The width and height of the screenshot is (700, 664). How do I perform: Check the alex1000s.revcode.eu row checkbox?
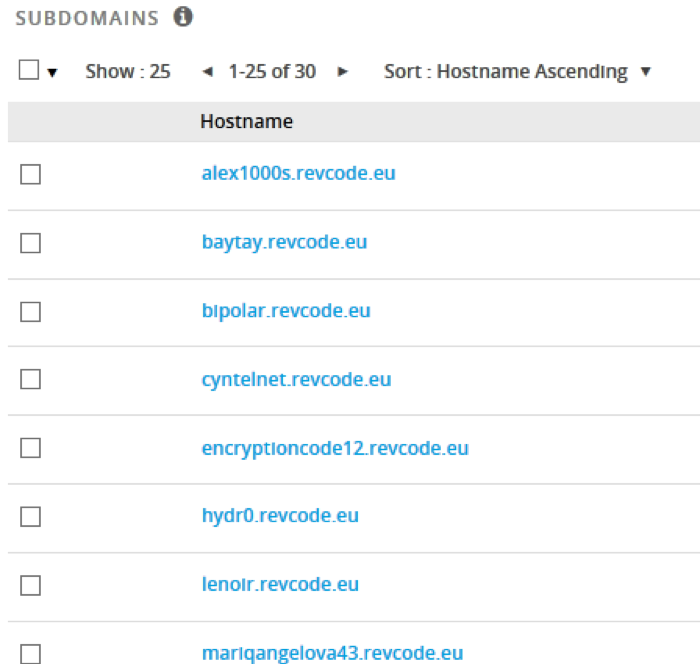(30, 174)
